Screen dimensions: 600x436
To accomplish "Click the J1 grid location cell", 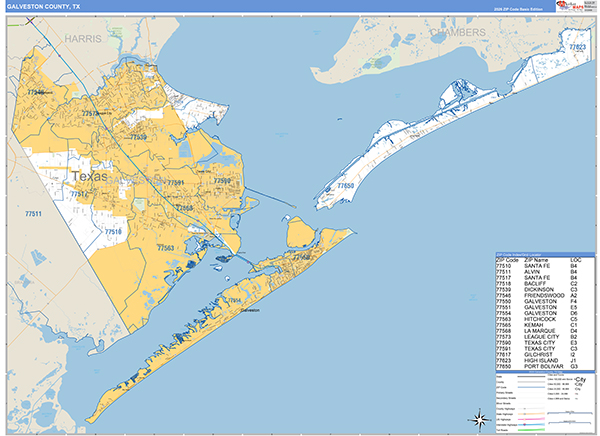I will (x=573, y=361).
